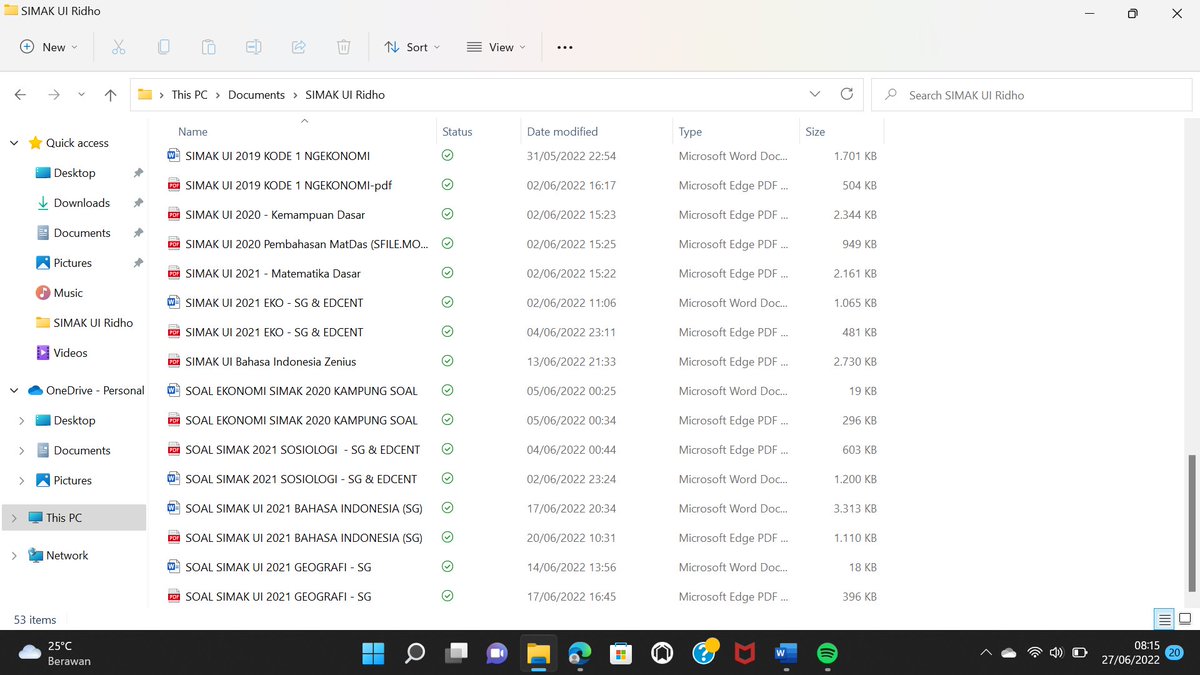Expand address bar history dropdown
This screenshot has height=675, width=1200.
pyautogui.click(x=814, y=94)
